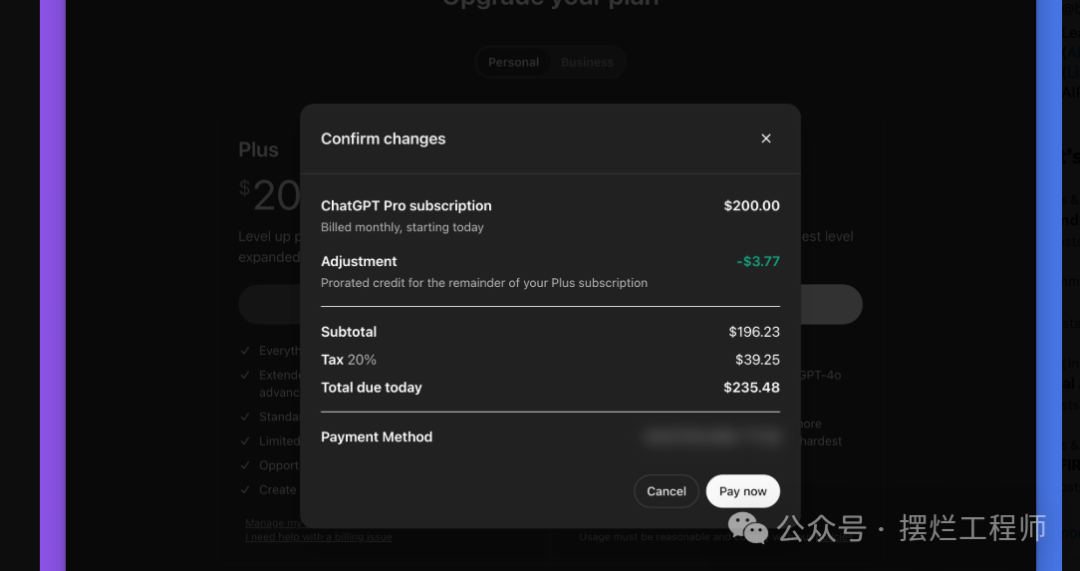This screenshot has width=1080, height=571.
Task: Click the Plus plan heading
Action: click(258, 150)
